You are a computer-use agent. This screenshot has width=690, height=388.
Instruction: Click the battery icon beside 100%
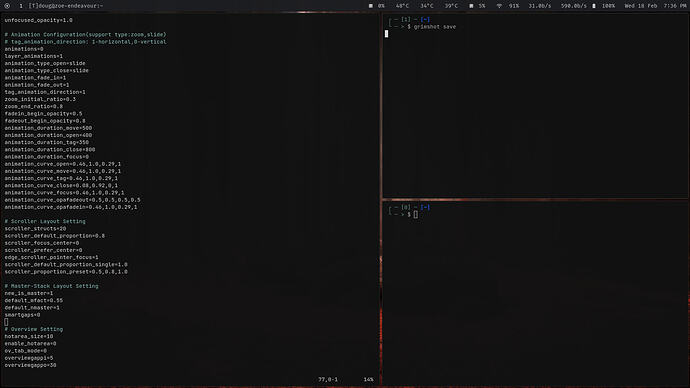click(594, 6)
